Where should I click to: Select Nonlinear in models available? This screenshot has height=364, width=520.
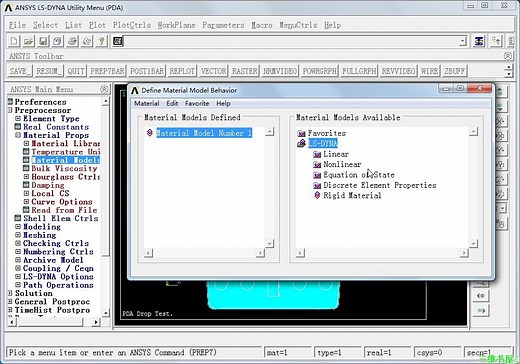coord(342,164)
